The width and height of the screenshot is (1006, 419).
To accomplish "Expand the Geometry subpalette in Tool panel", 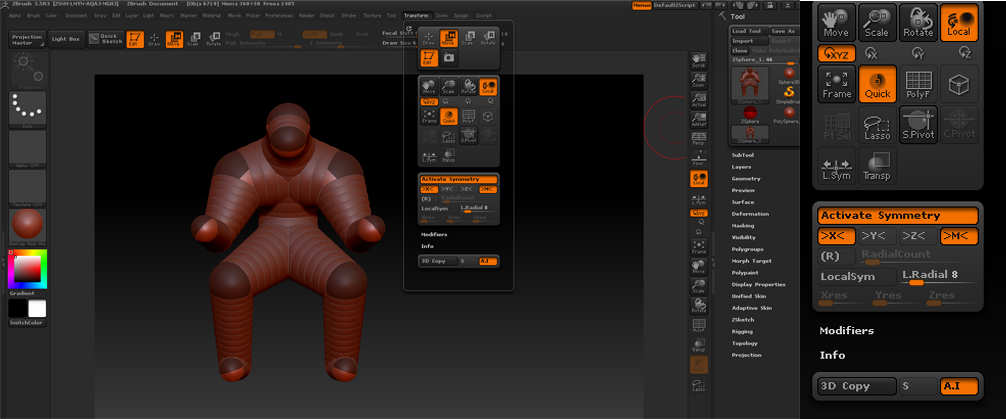I will (x=746, y=178).
